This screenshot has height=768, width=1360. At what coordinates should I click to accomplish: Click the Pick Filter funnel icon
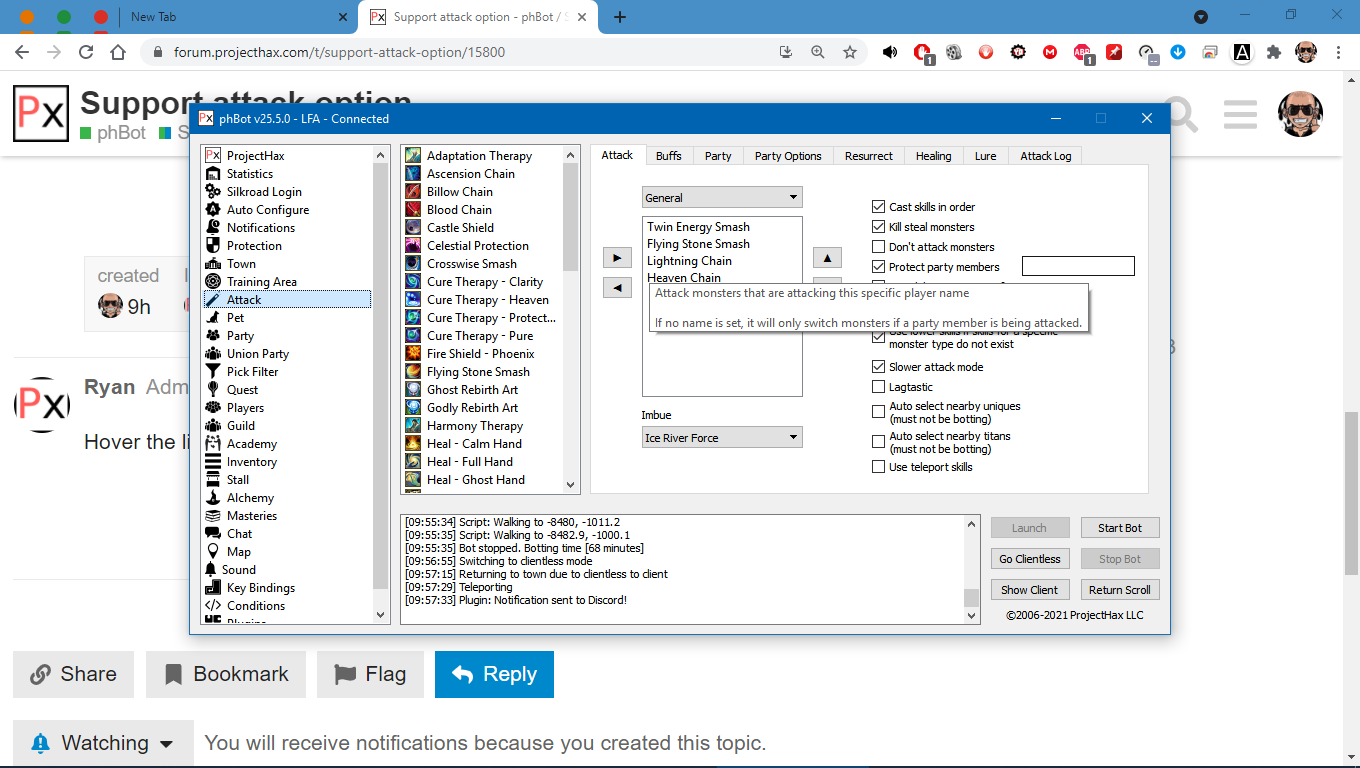coord(212,372)
